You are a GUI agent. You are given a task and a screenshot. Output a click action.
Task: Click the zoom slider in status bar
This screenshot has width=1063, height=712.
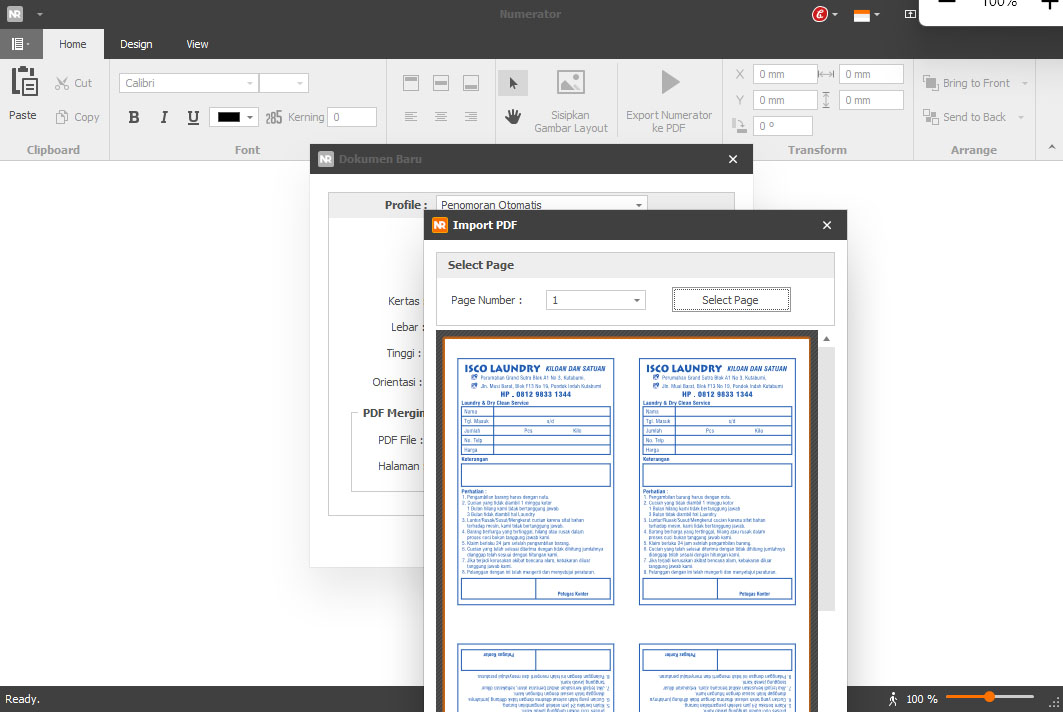coord(989,697)
